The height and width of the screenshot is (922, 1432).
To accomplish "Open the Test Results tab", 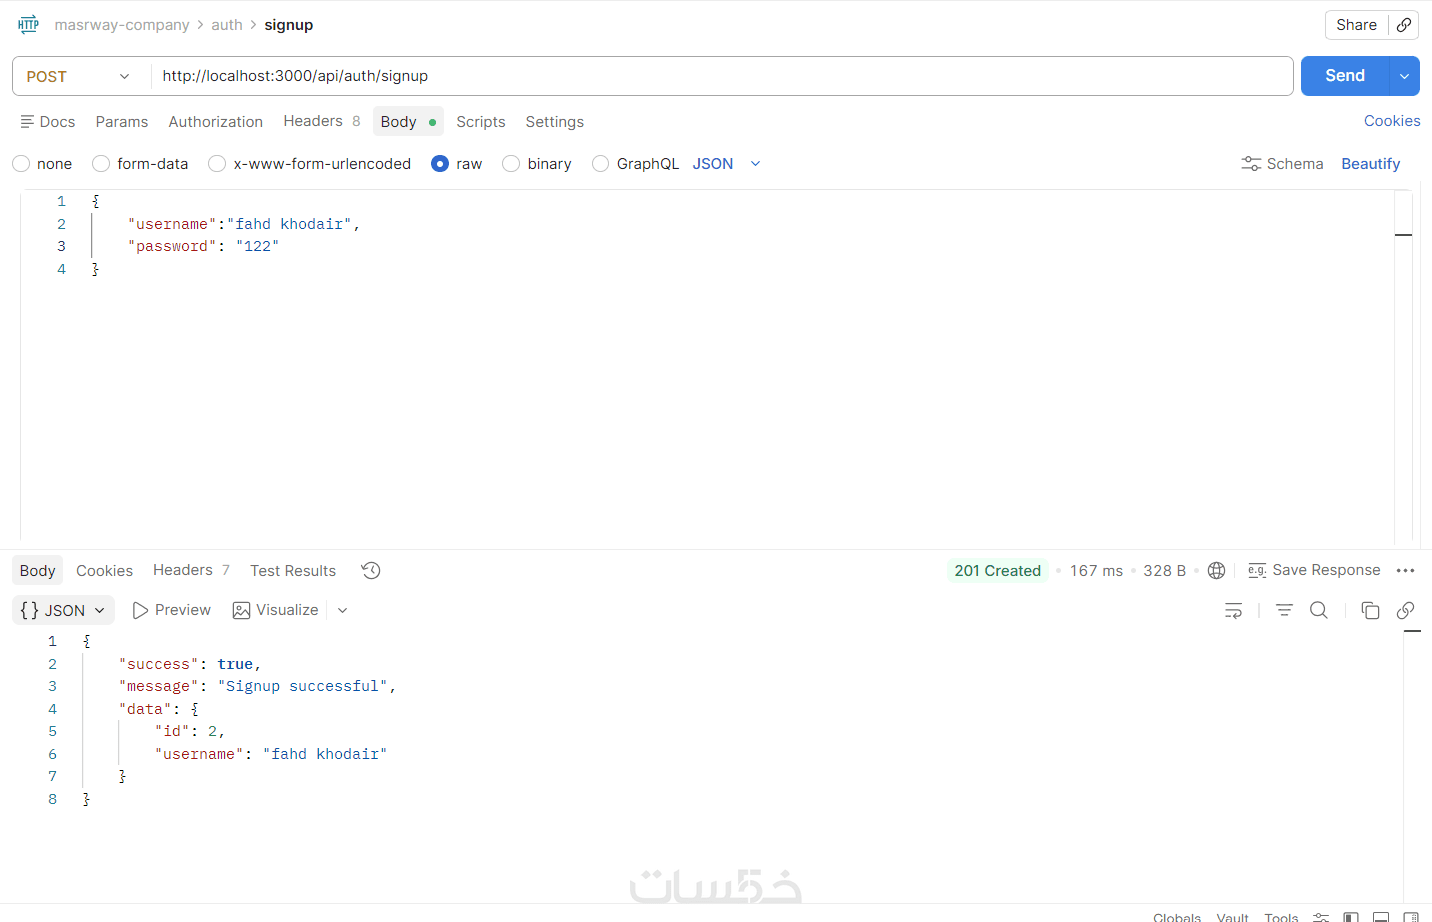I will tap(293, 570).
